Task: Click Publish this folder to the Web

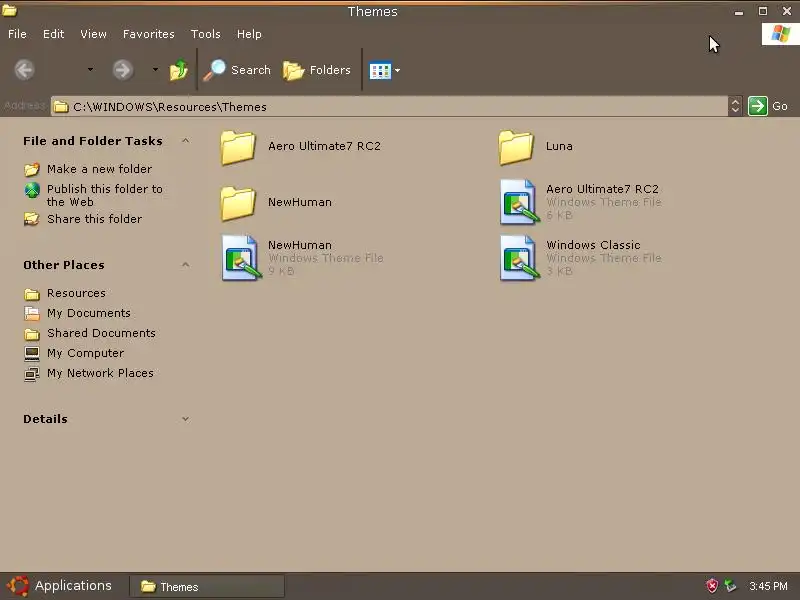Action: [105, 195]
